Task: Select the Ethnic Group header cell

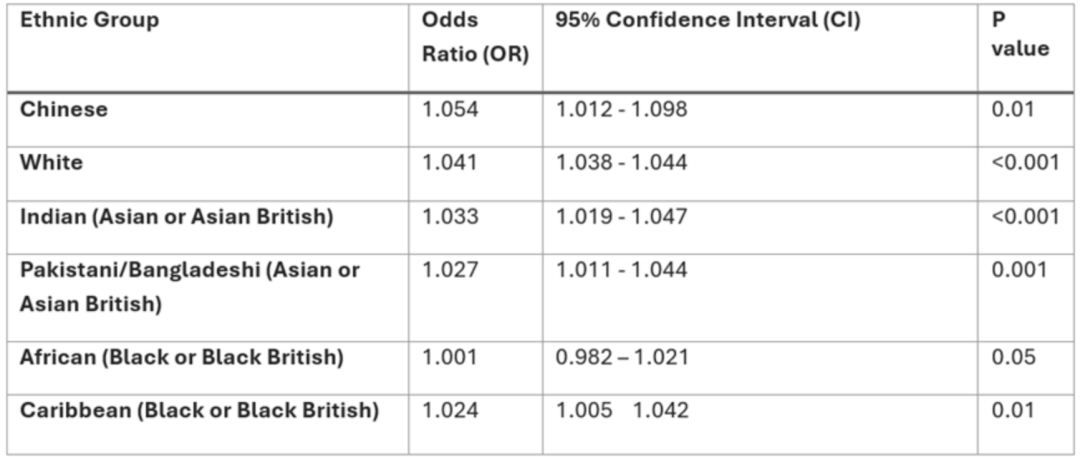Action: click(207, 48)
